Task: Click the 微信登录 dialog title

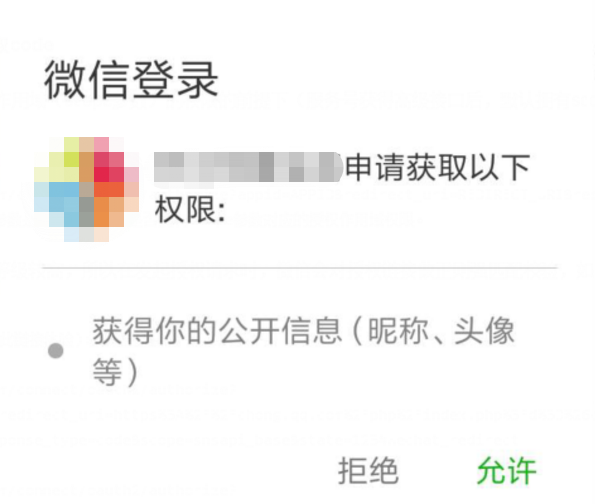Action: (x=131, y=80)
